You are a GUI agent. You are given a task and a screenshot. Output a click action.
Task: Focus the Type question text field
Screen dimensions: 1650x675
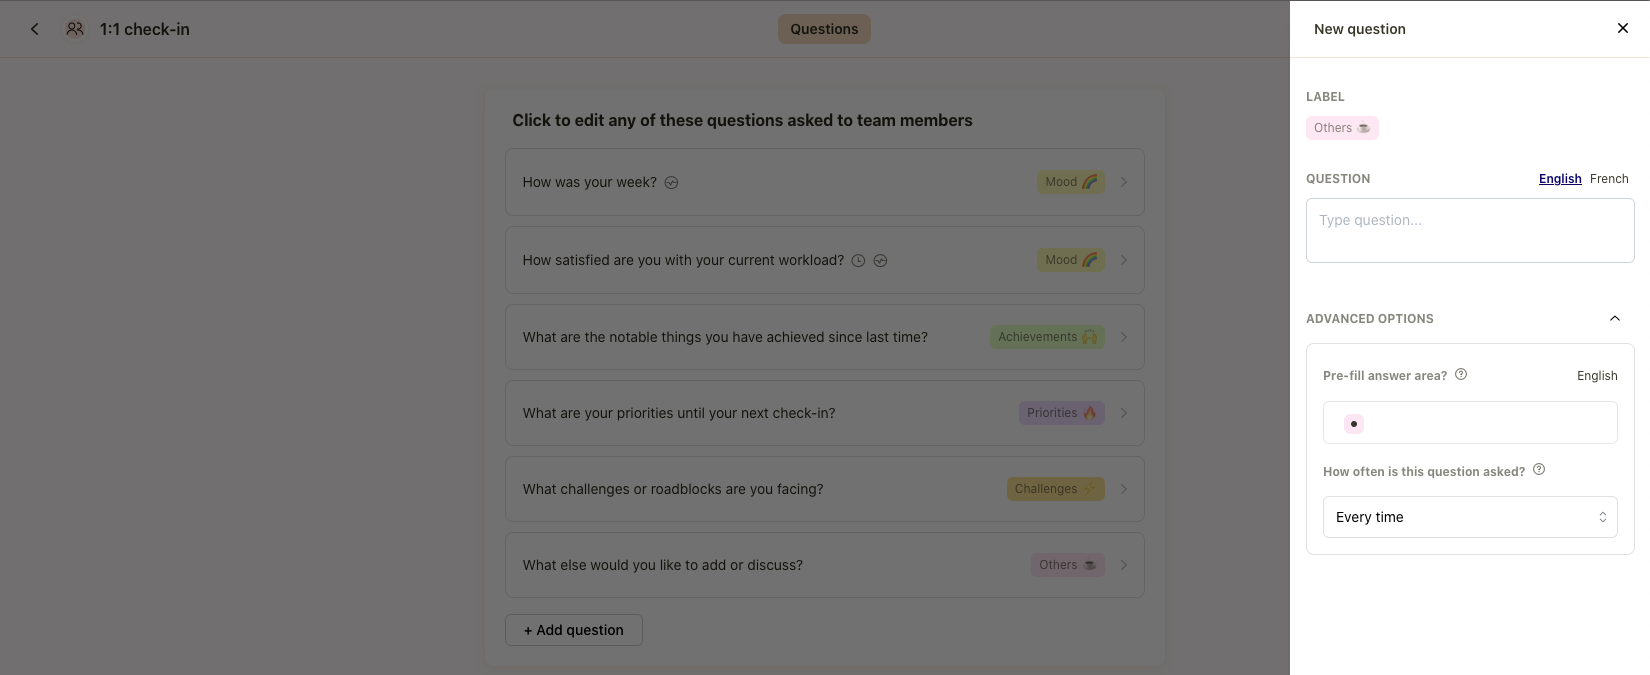coord(1470,230)
